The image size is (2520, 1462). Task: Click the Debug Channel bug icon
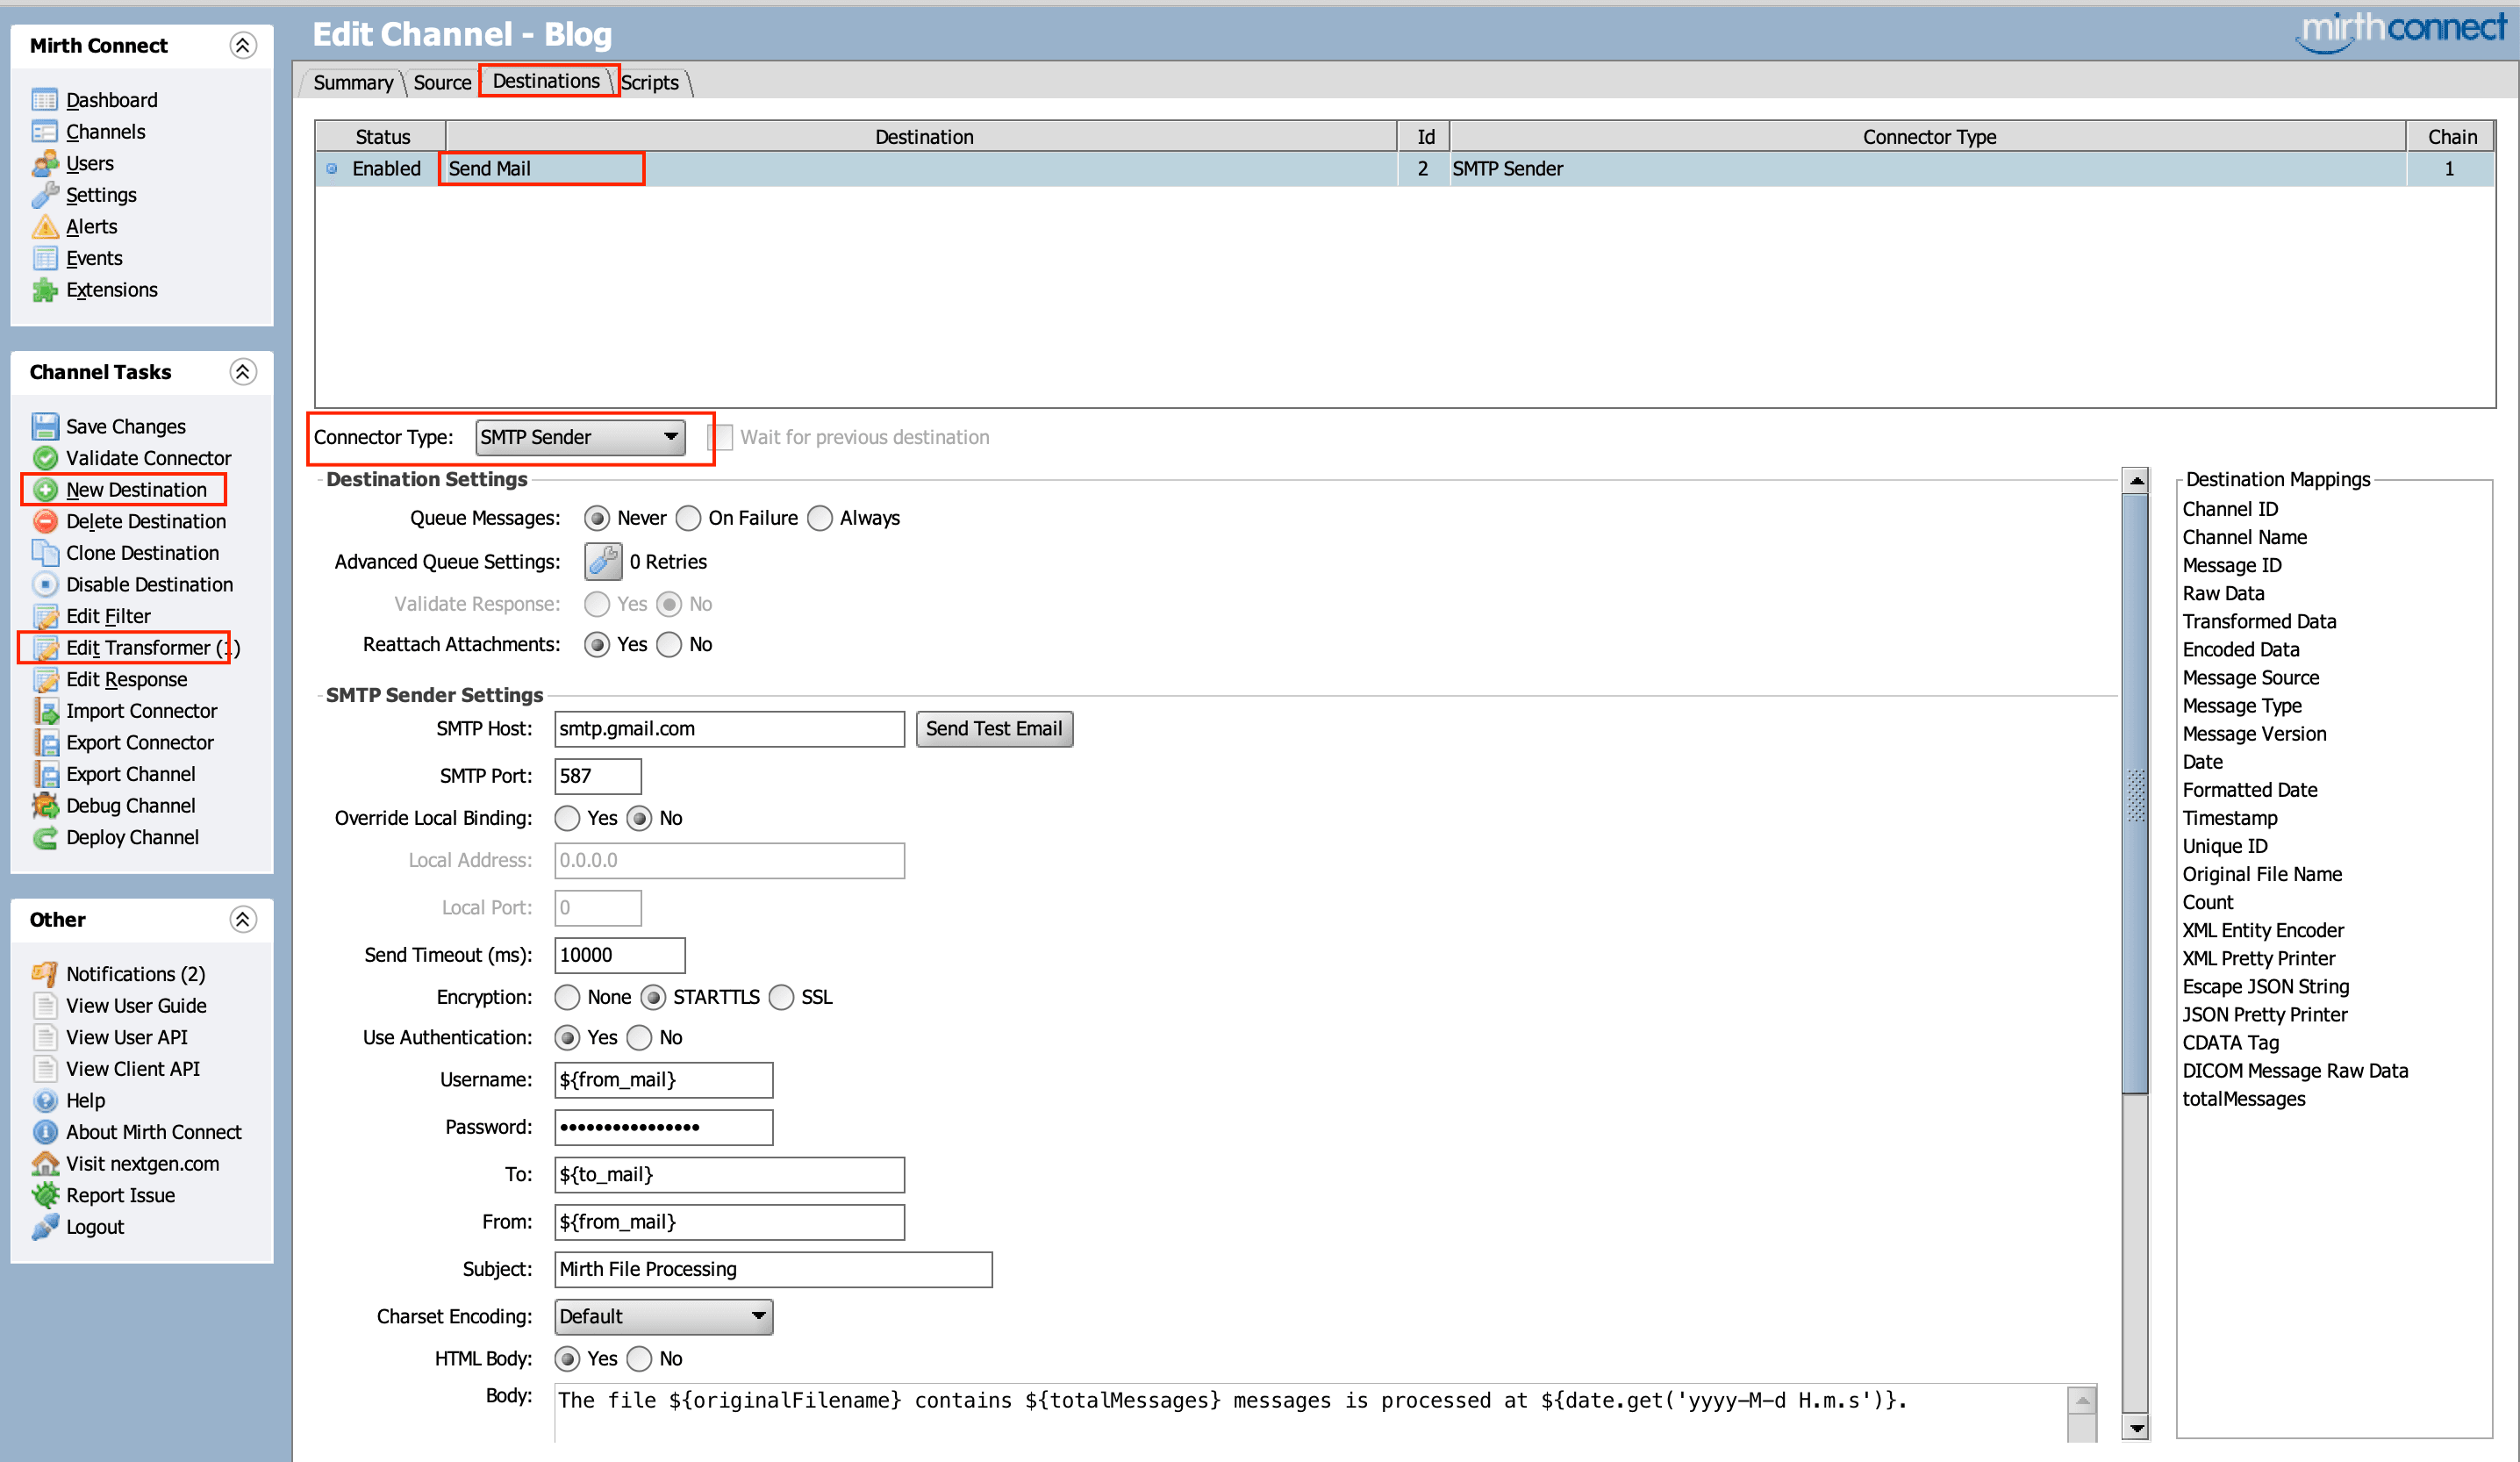pyautogui.click(x=45, y=806)
